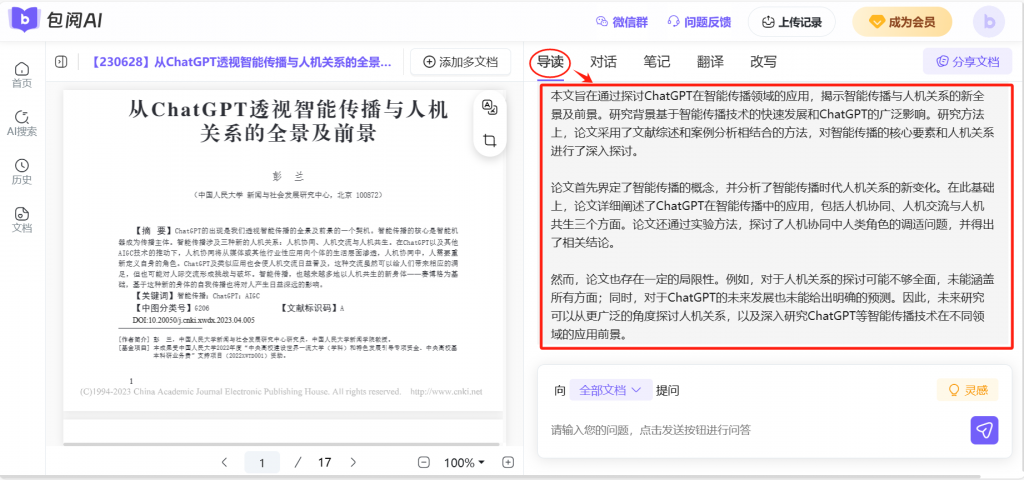Open 微信群 link
This screenshot has width=1024, height=480.
622,22
